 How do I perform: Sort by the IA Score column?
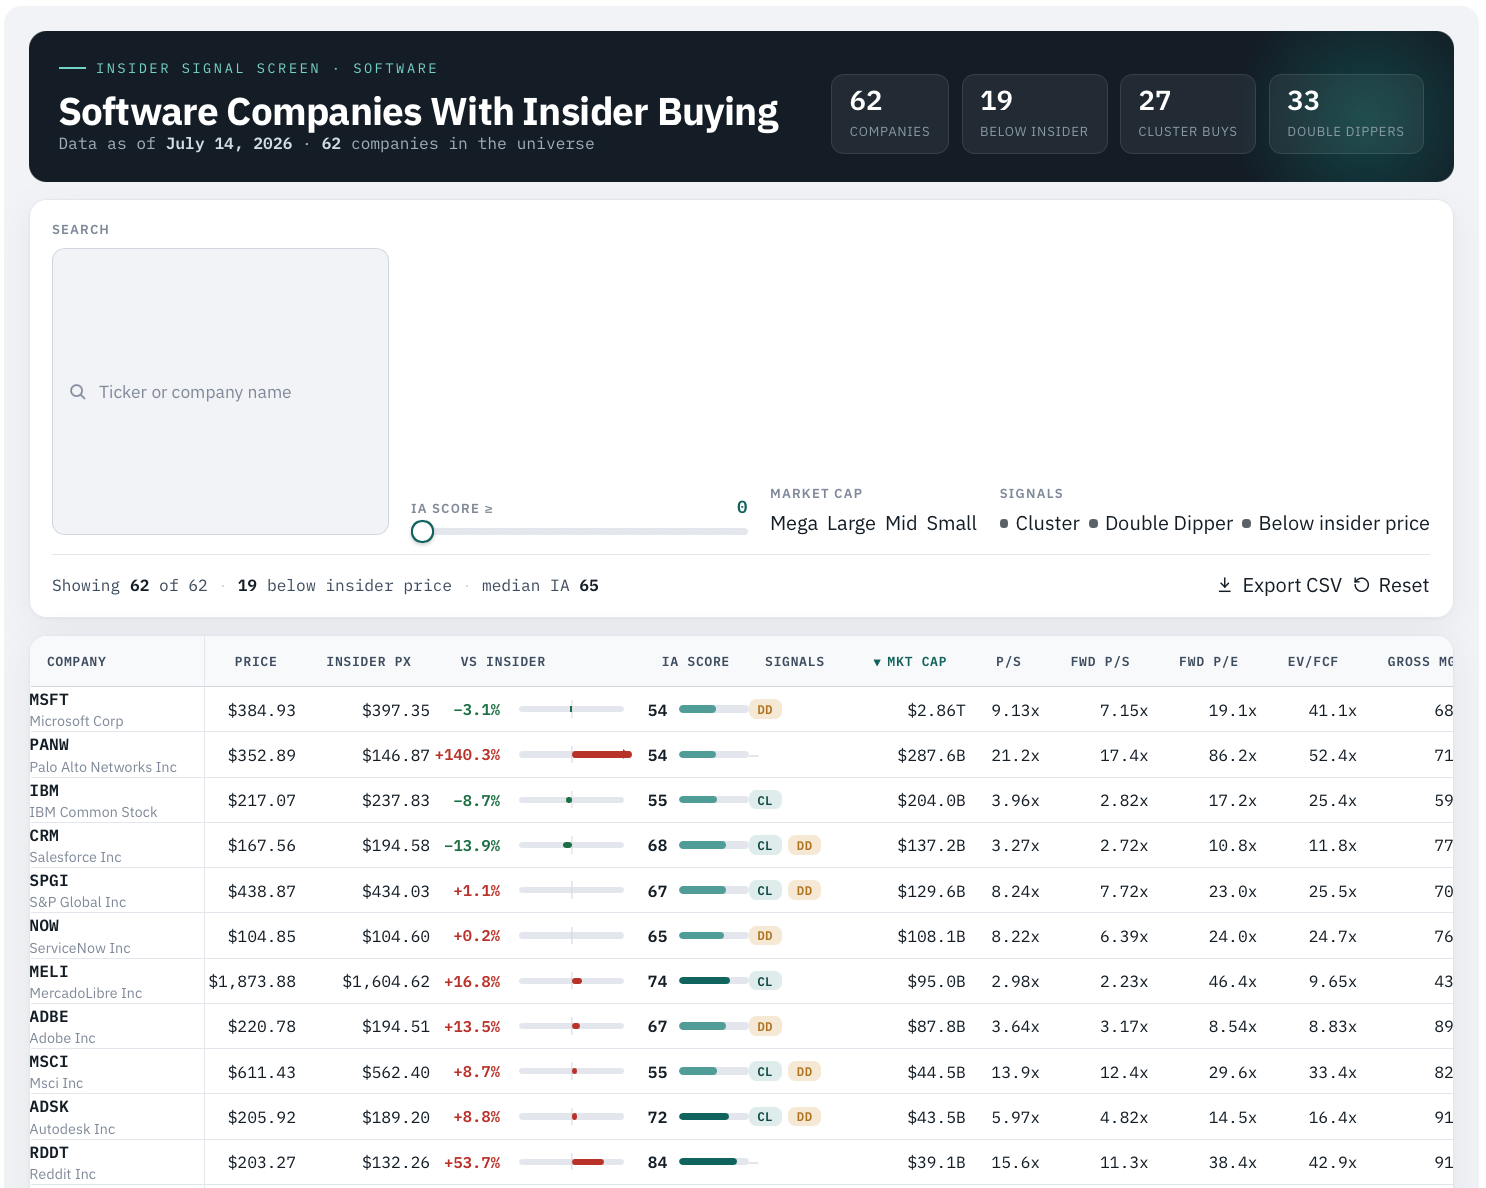pos(695,662)
